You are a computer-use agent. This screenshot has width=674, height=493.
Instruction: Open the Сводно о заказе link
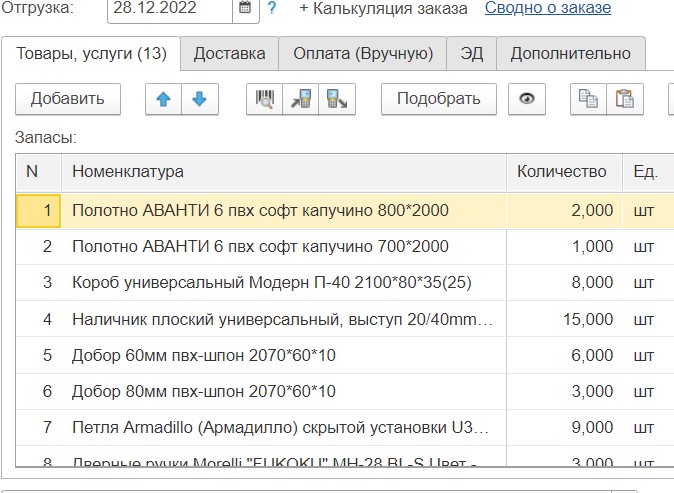click(x=547, y=9)
